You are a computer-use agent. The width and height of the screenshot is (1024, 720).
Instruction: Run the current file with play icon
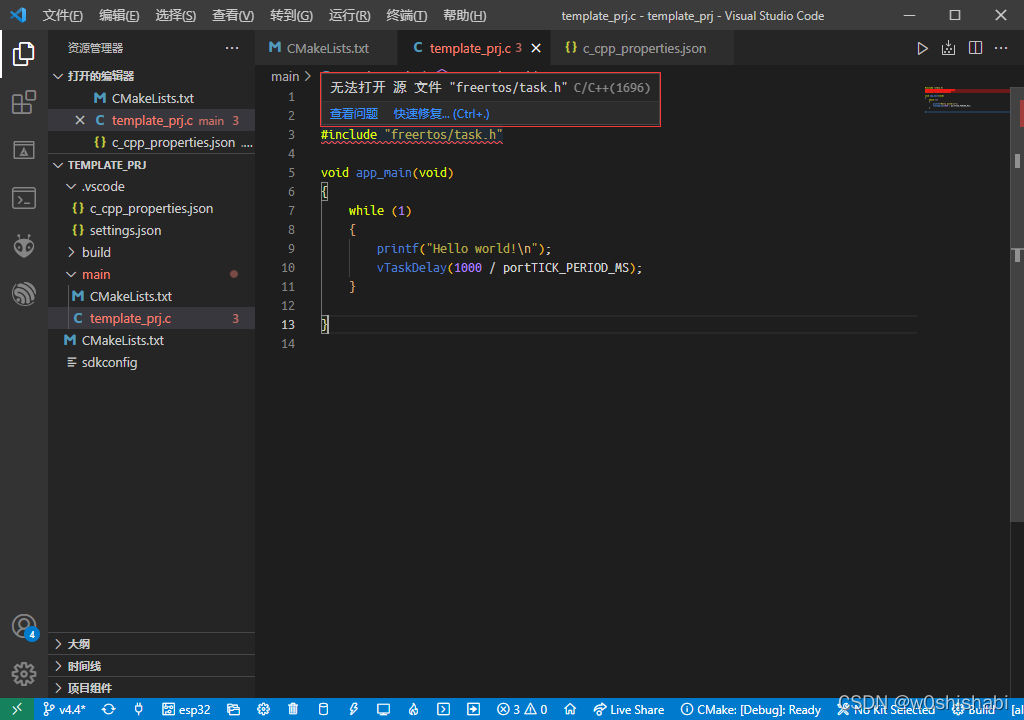click(x=922, y=48)
